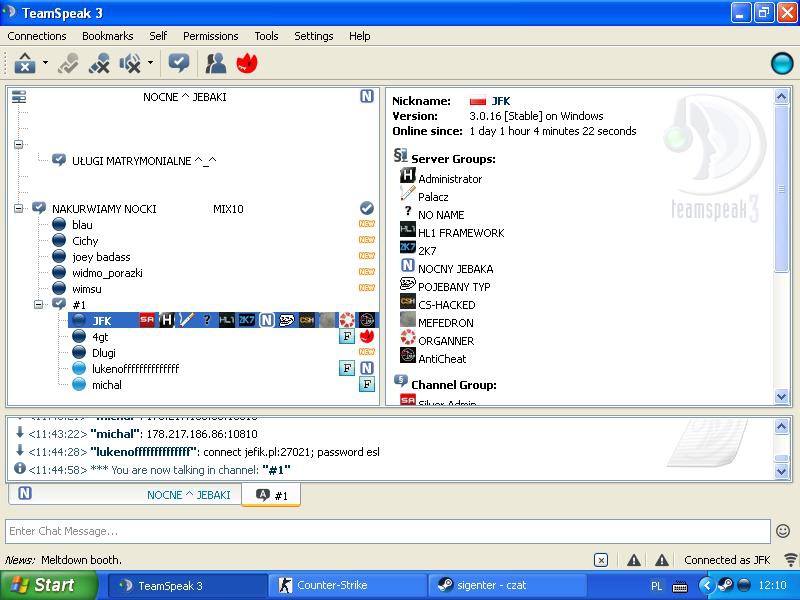Collapse the #1 sub-channel node
Screen dimensions: 800x600
pos(39,304)
